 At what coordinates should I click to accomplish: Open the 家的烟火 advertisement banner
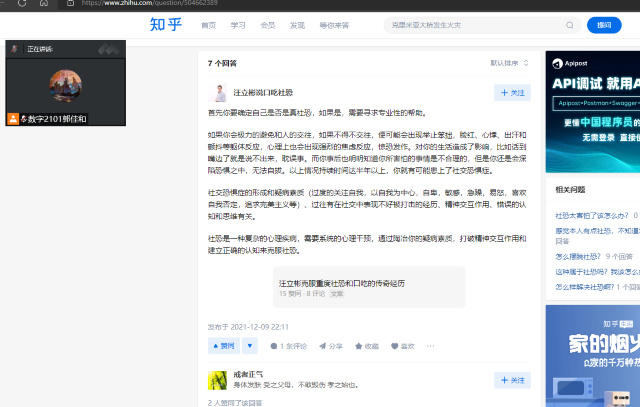click(593, 356)
